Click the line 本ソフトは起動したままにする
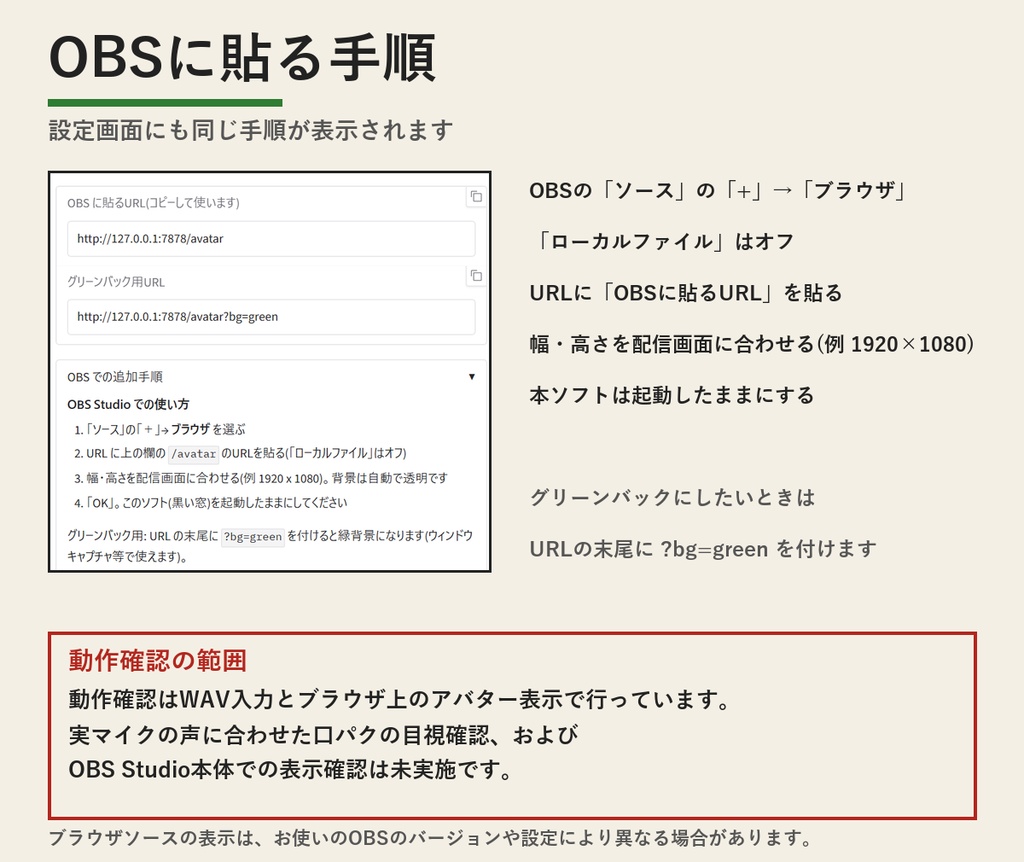Screen dimensions: 1024x862 coord(672,395)
